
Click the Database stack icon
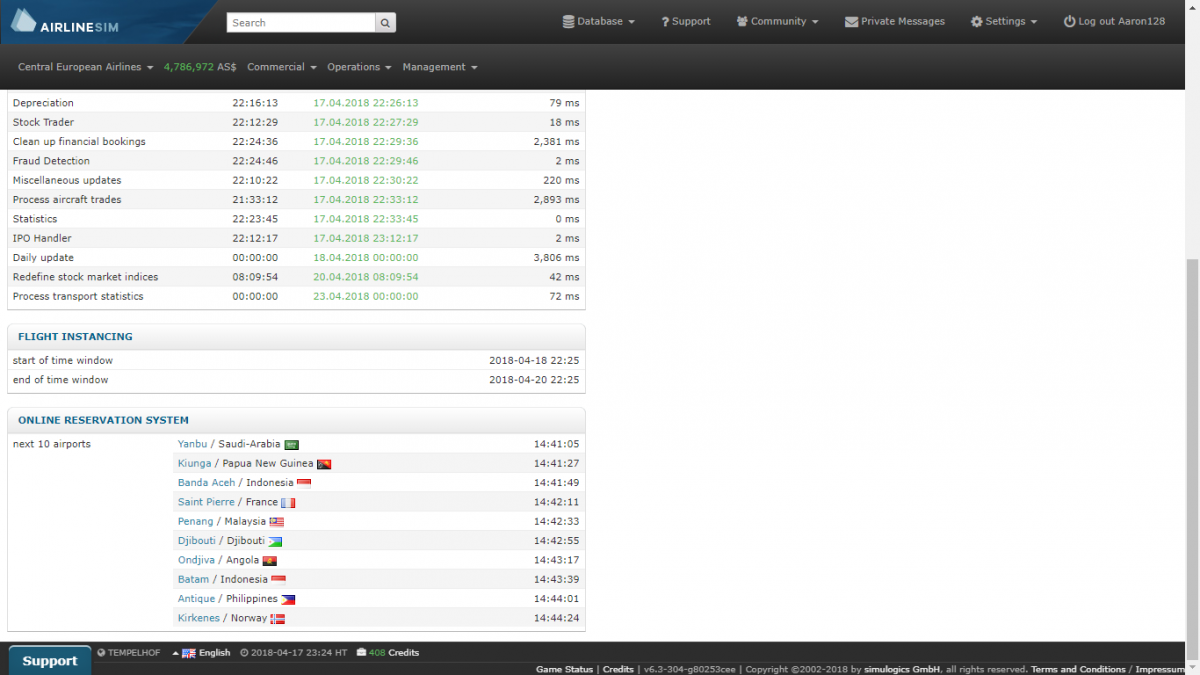tap(568, 21)
